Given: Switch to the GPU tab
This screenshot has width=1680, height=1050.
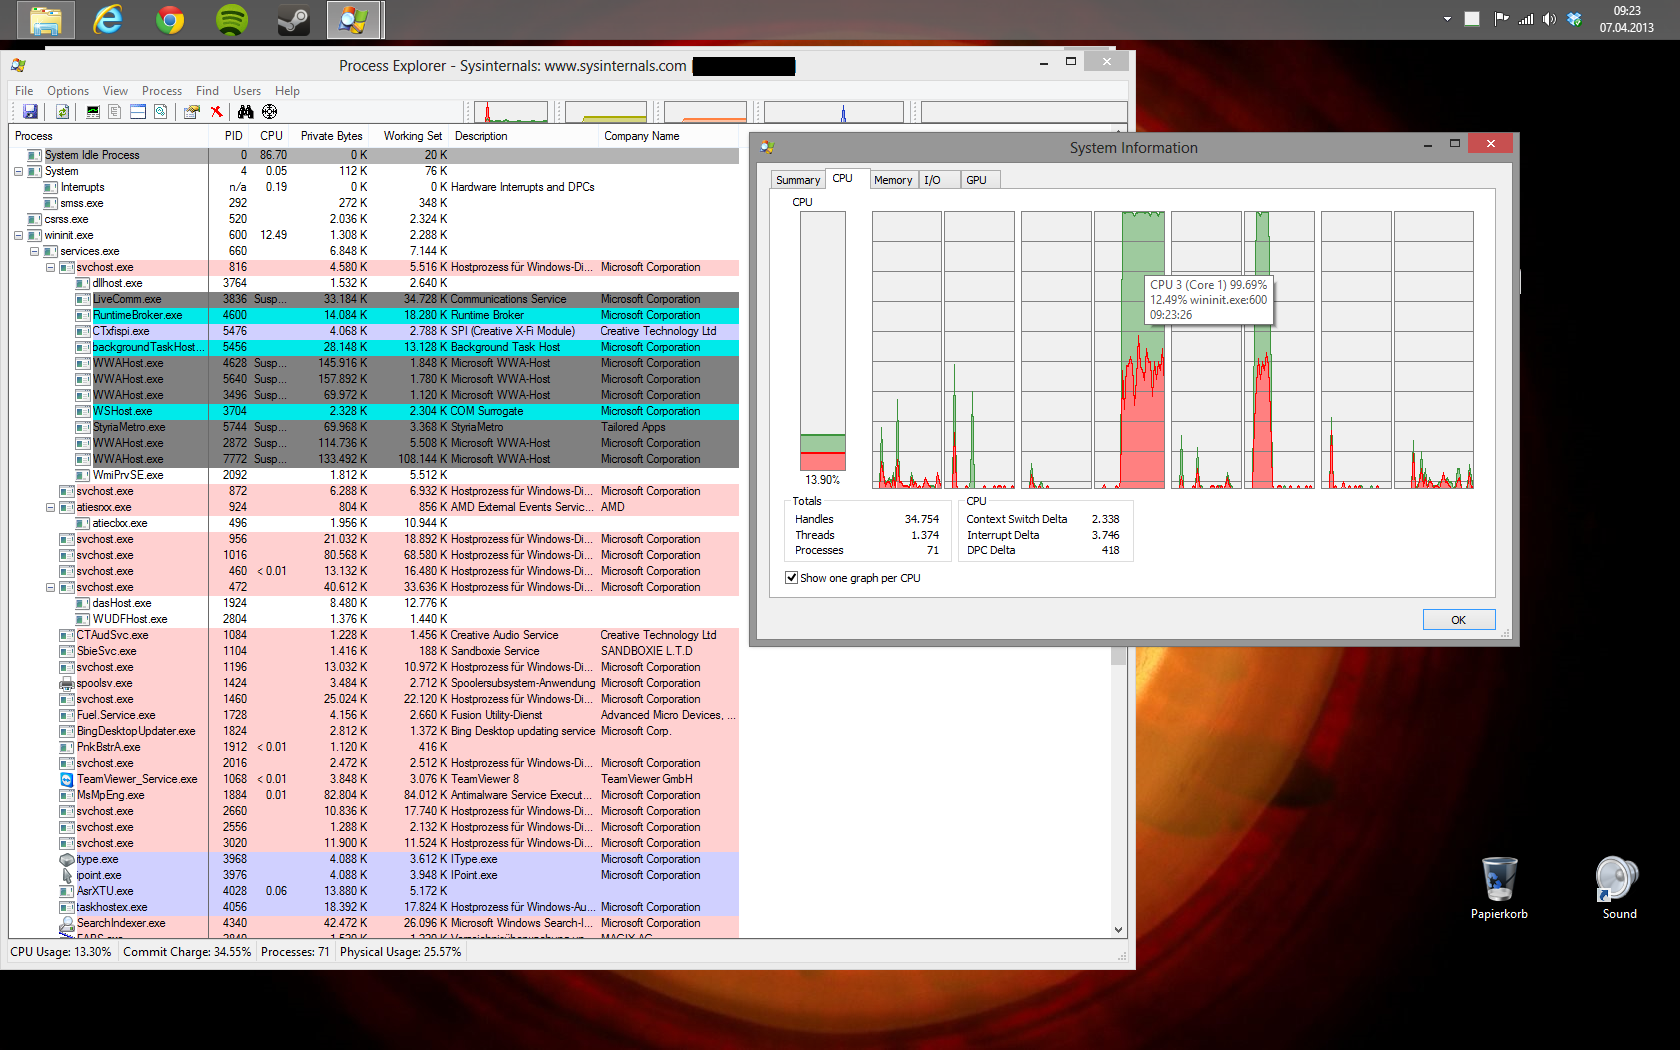Looking at the screenshot, I should click(977, 180).
